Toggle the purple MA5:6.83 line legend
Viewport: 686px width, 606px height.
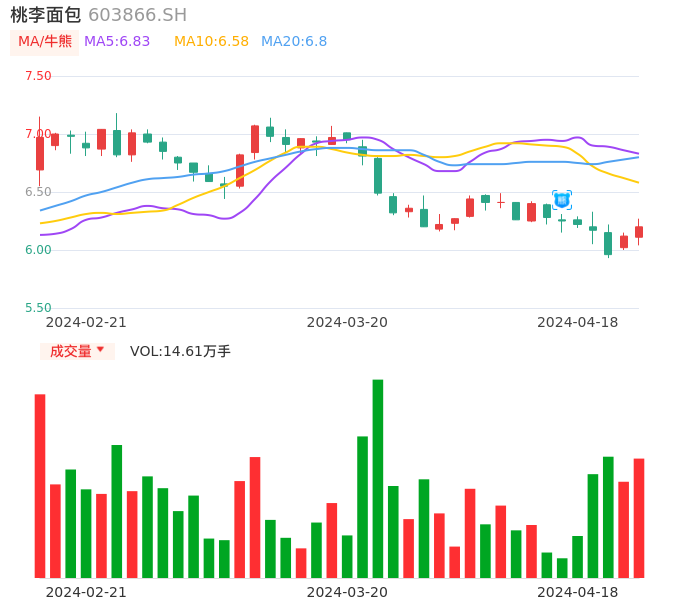coord(117,42)
